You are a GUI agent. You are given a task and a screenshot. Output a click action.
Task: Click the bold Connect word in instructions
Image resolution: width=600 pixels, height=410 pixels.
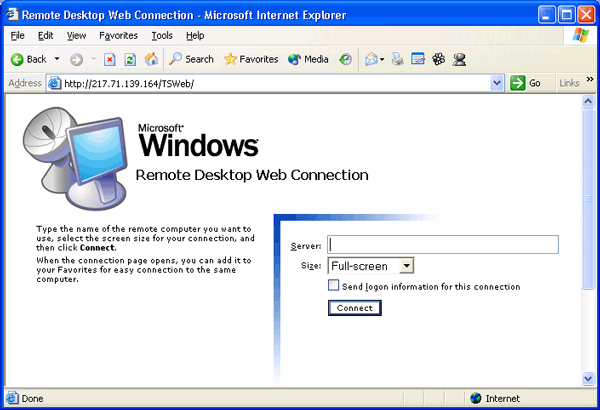[97, 248]
